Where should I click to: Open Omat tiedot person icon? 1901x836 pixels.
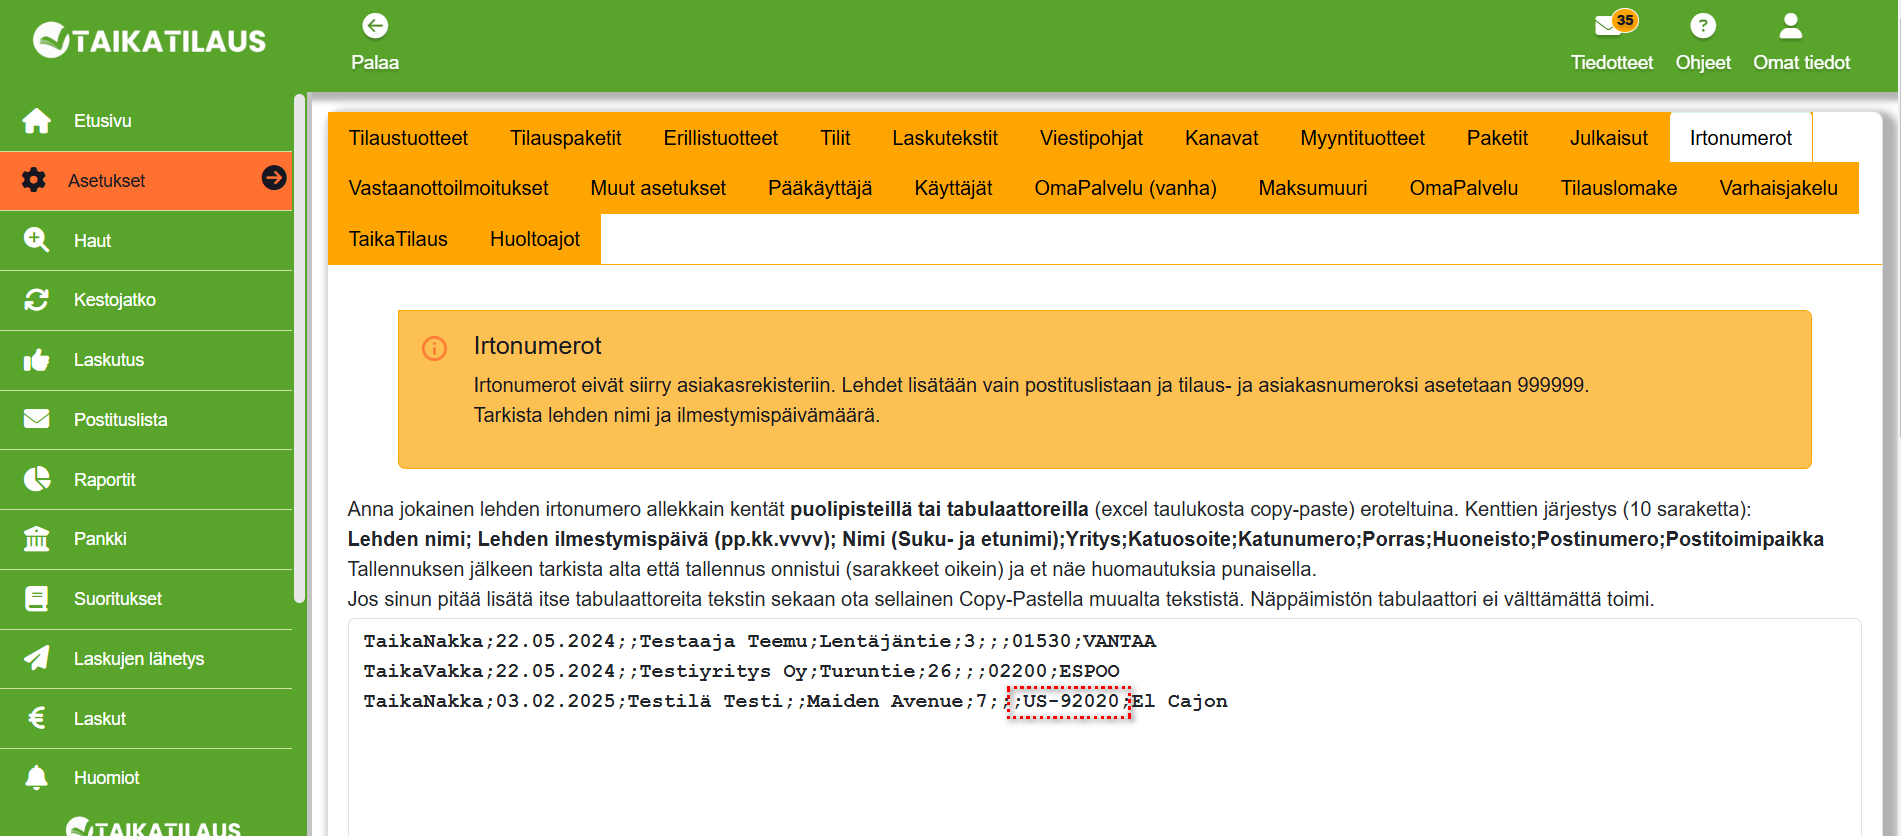(x=1791, y=26)
